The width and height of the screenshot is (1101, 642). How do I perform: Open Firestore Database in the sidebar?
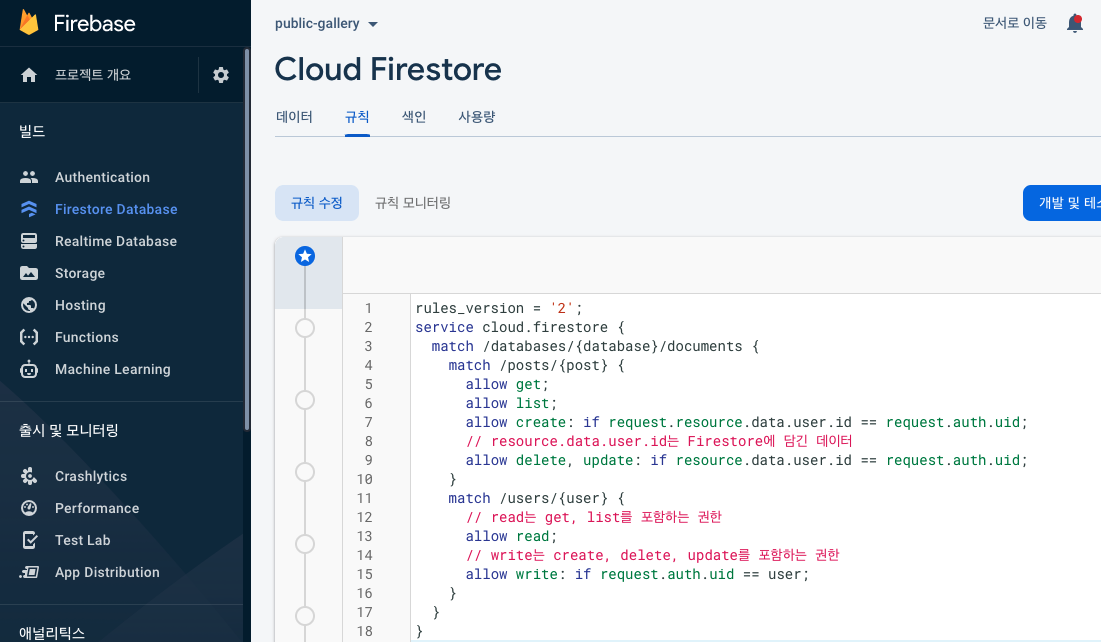pos(116,209)
